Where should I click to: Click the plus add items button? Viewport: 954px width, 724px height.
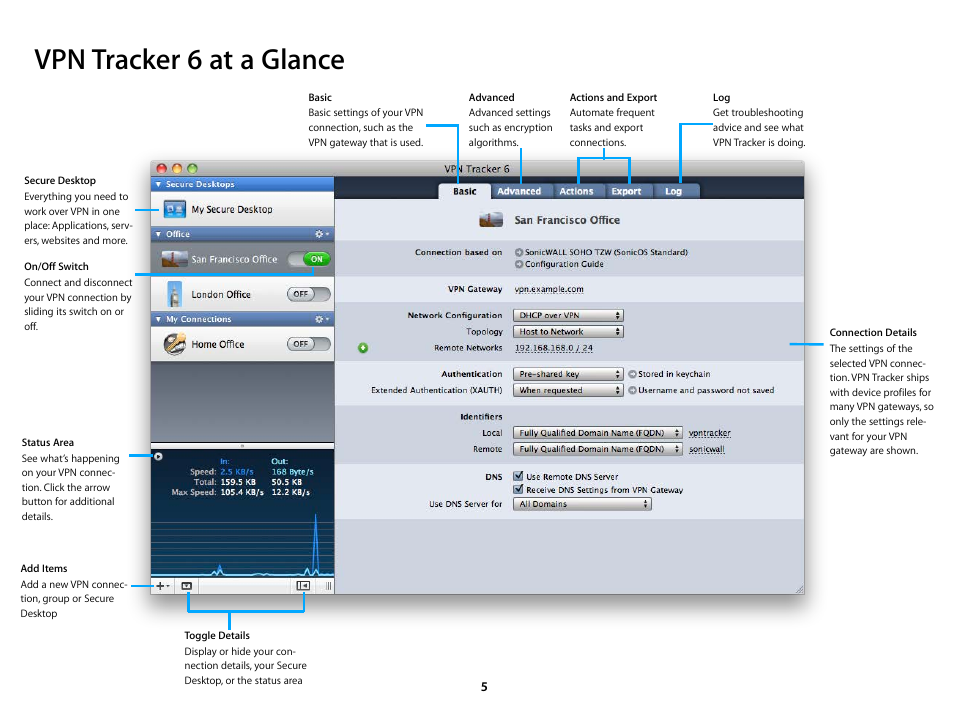(x=162, y=586)
